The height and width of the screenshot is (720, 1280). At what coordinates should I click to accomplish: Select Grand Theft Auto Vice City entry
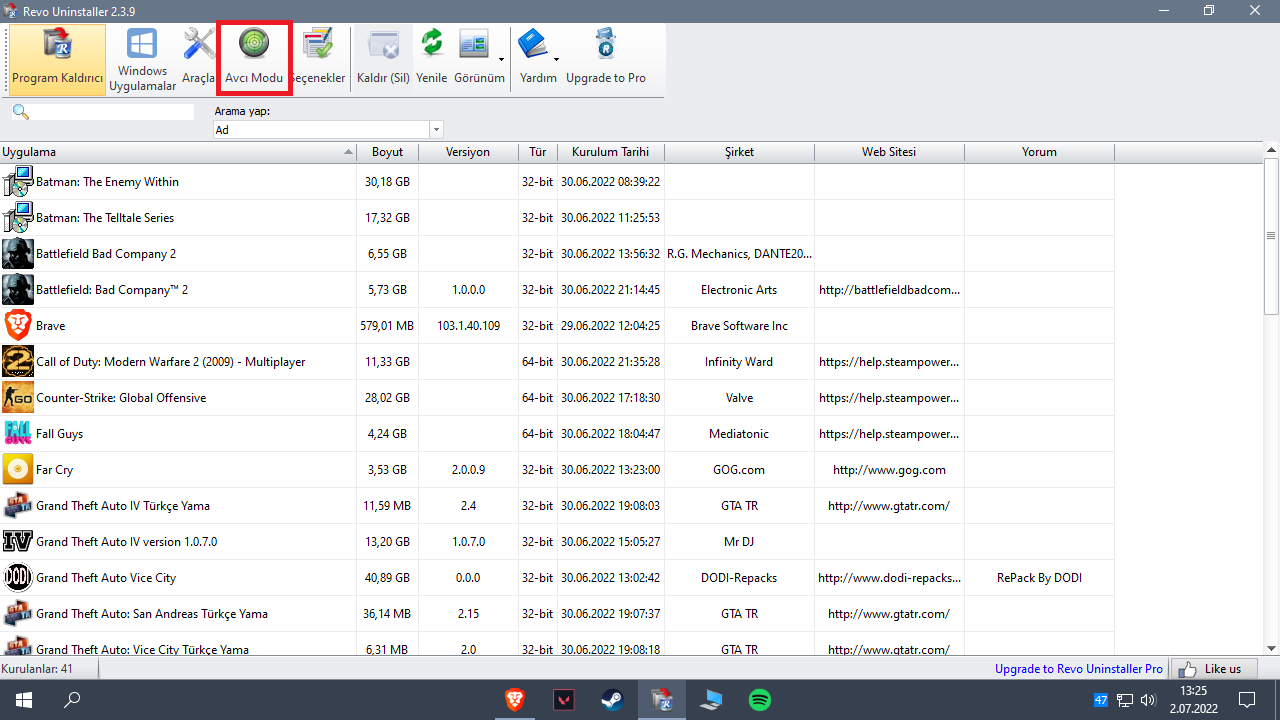tap(106, 578)
